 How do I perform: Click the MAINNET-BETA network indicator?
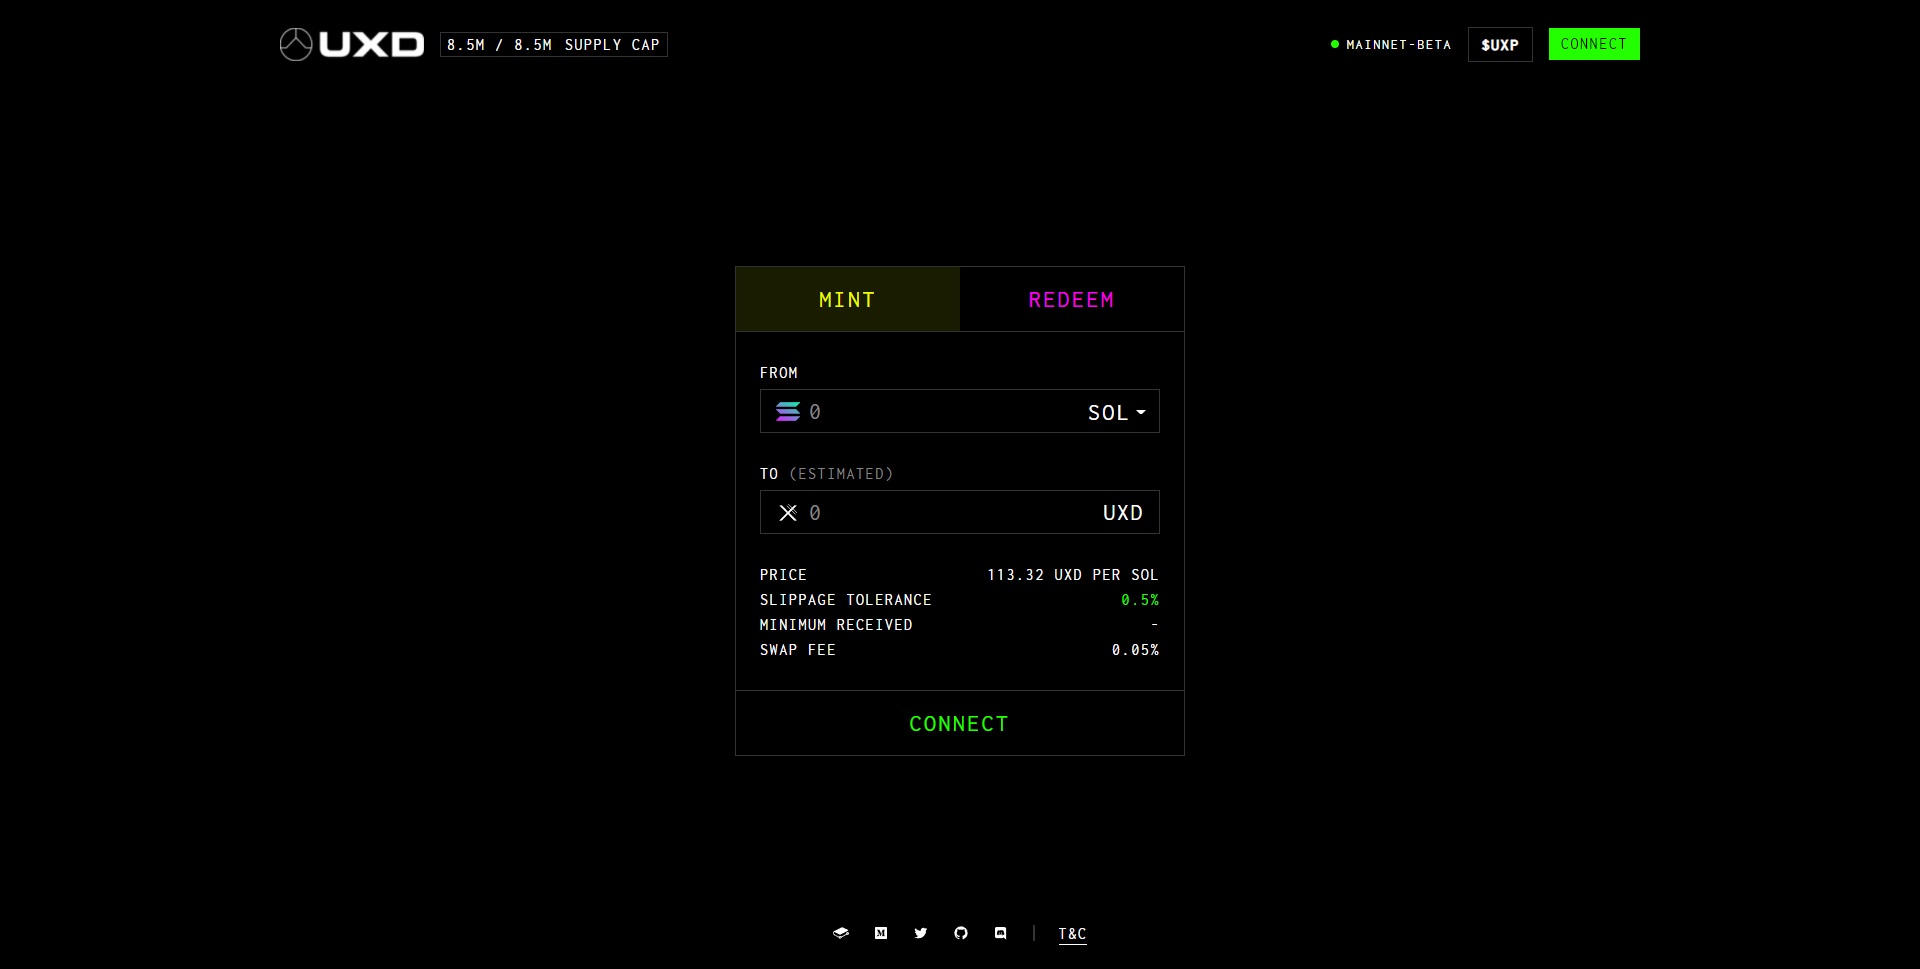pyautogui.click(x=1391, y=44)
